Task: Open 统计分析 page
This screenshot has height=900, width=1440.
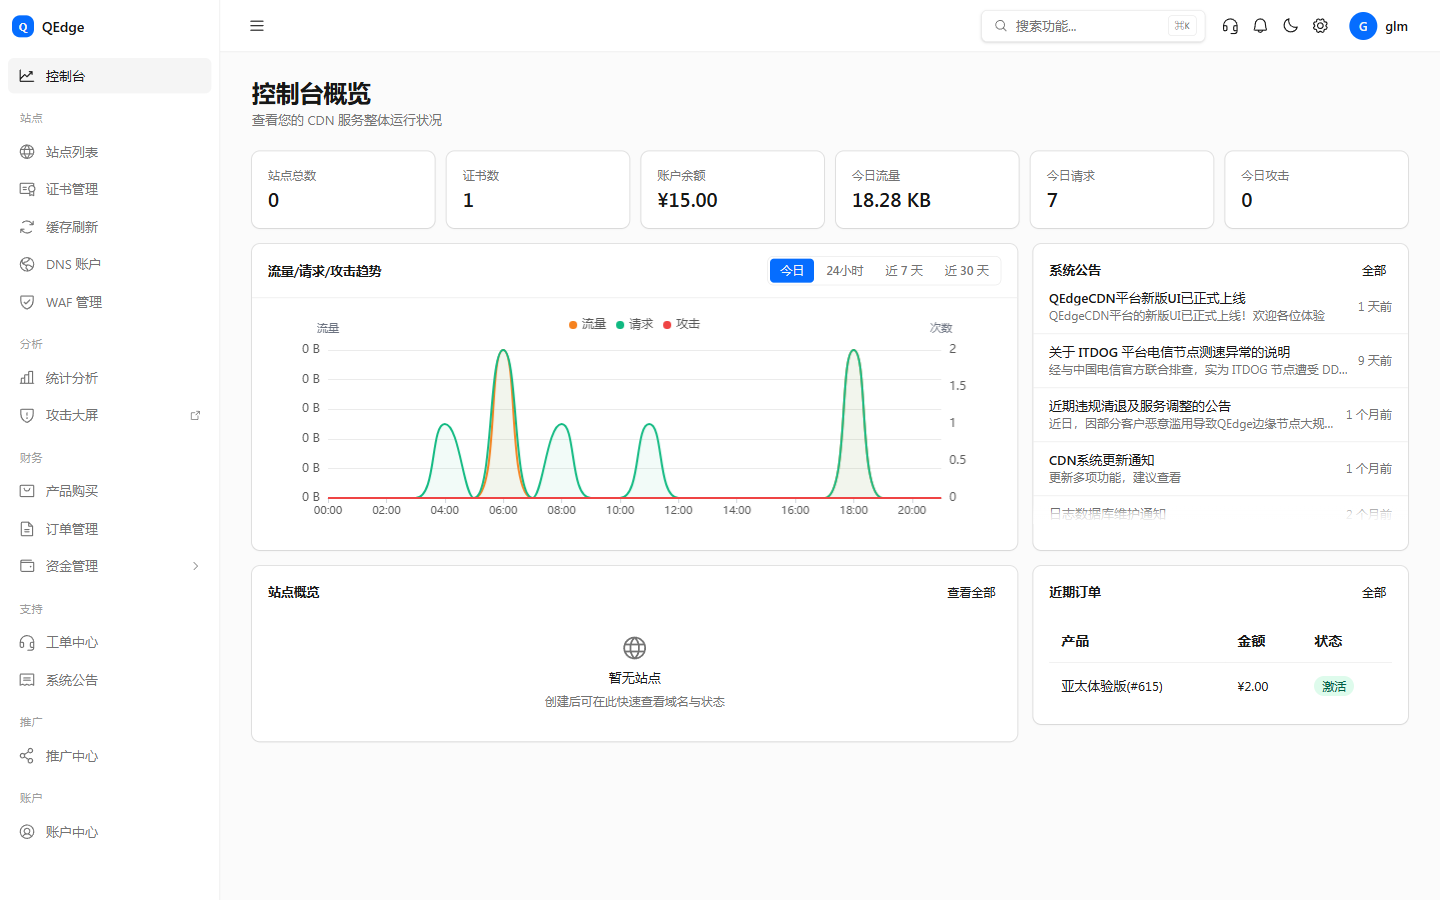Action: (110, 378)
